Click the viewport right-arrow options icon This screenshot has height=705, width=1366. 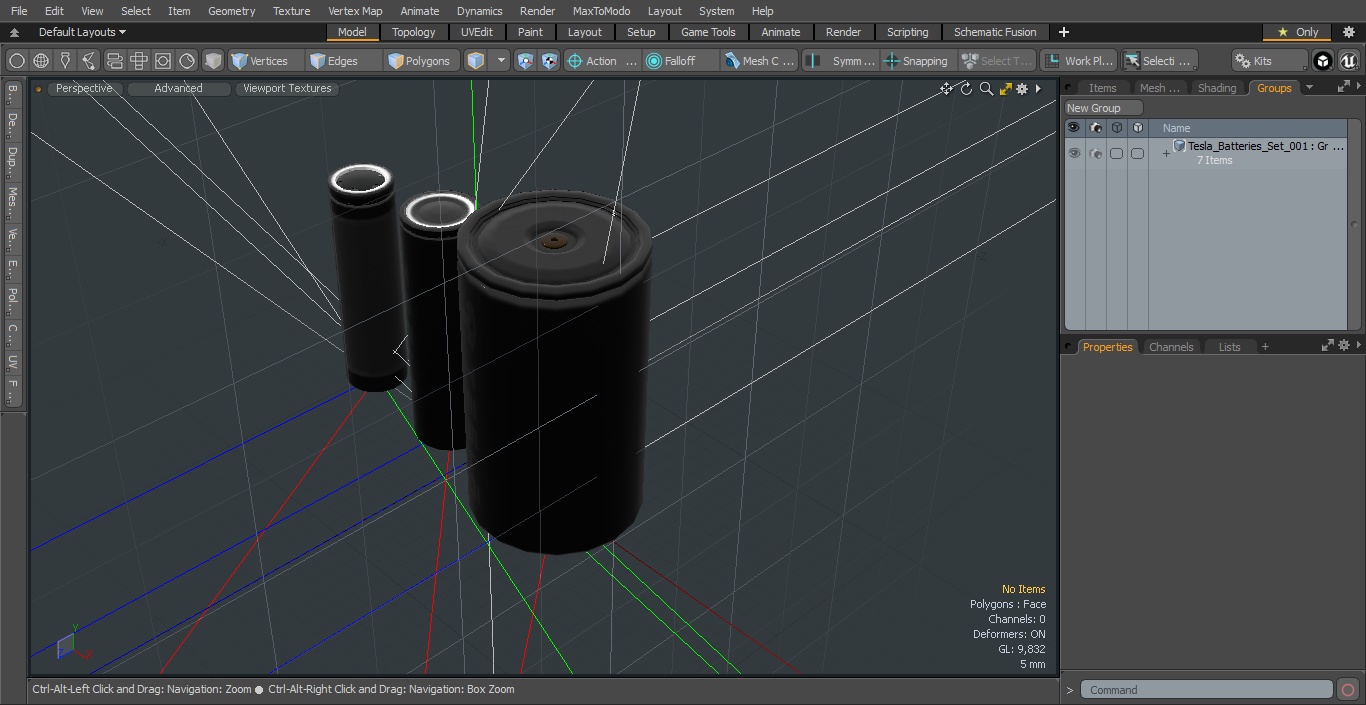tap(1038, 89)
